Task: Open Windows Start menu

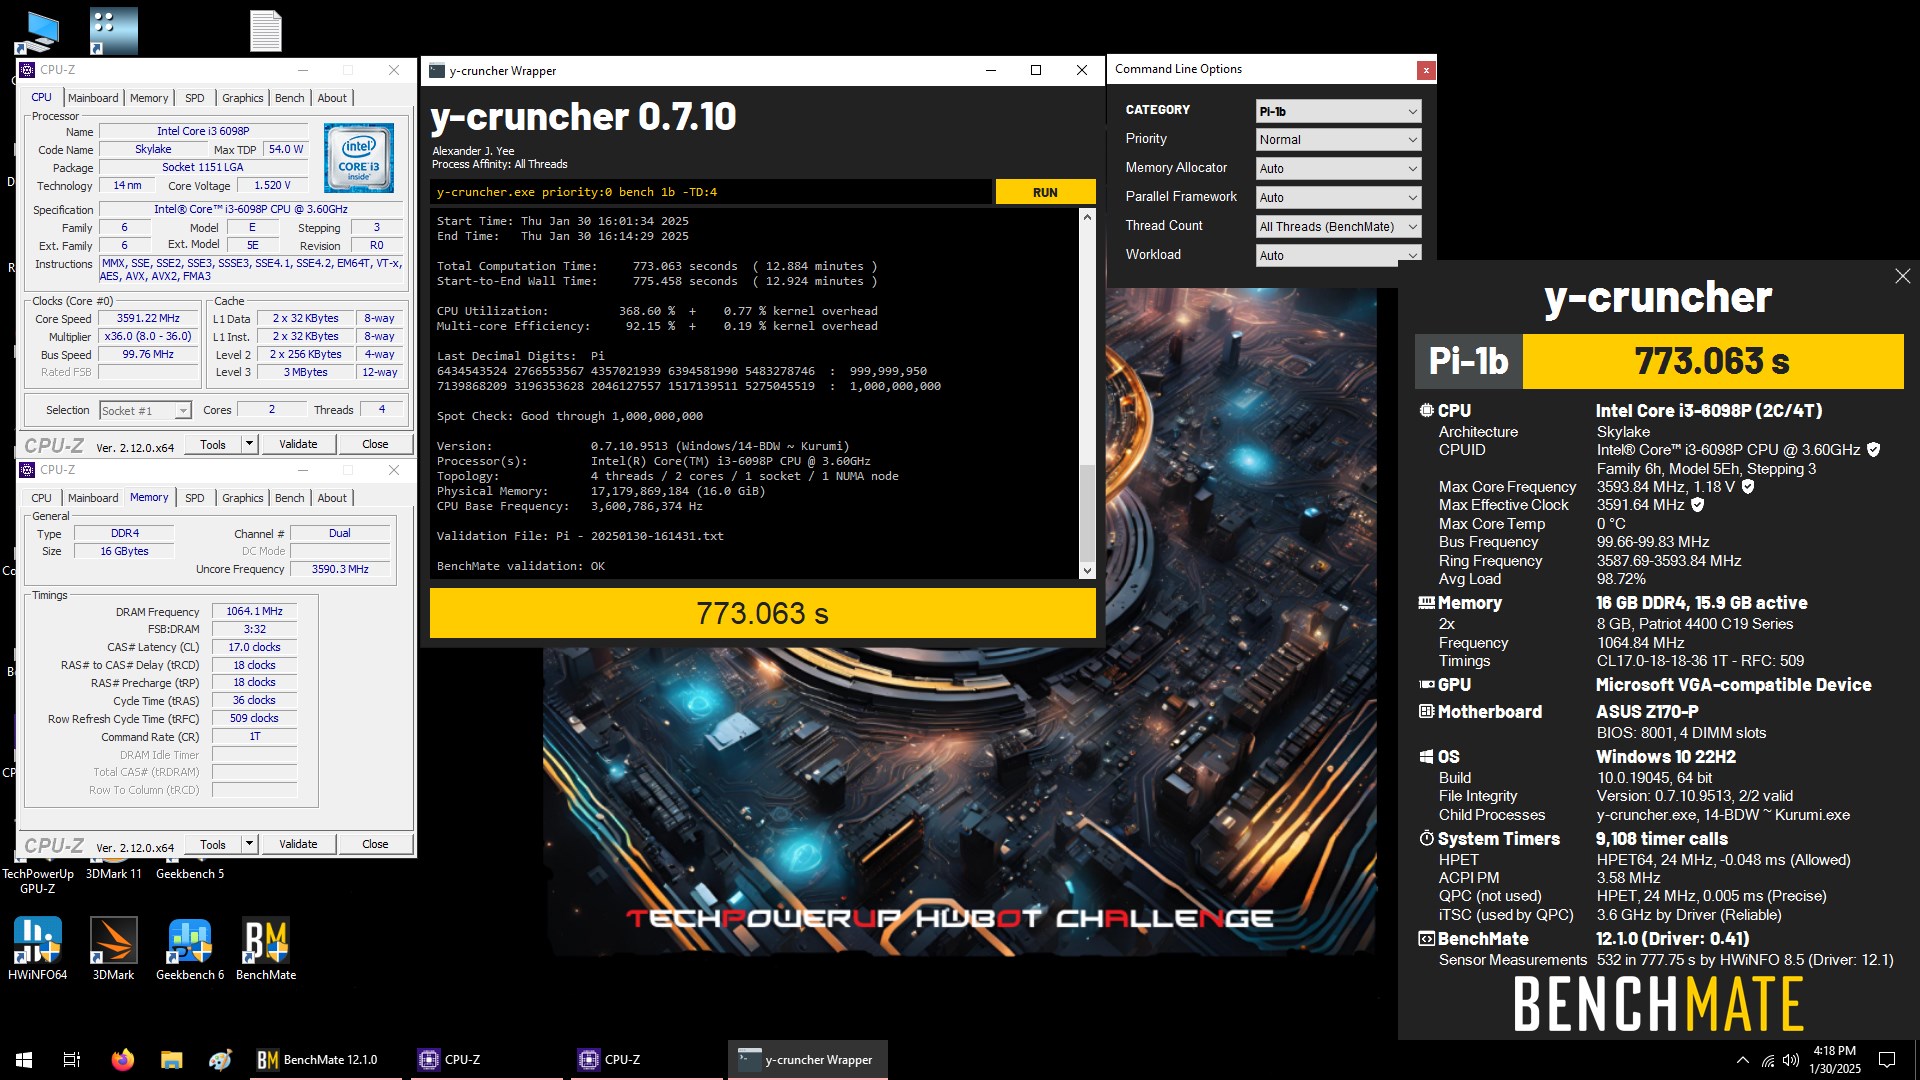Action: pyautogui.click(x=24, y=1060)
